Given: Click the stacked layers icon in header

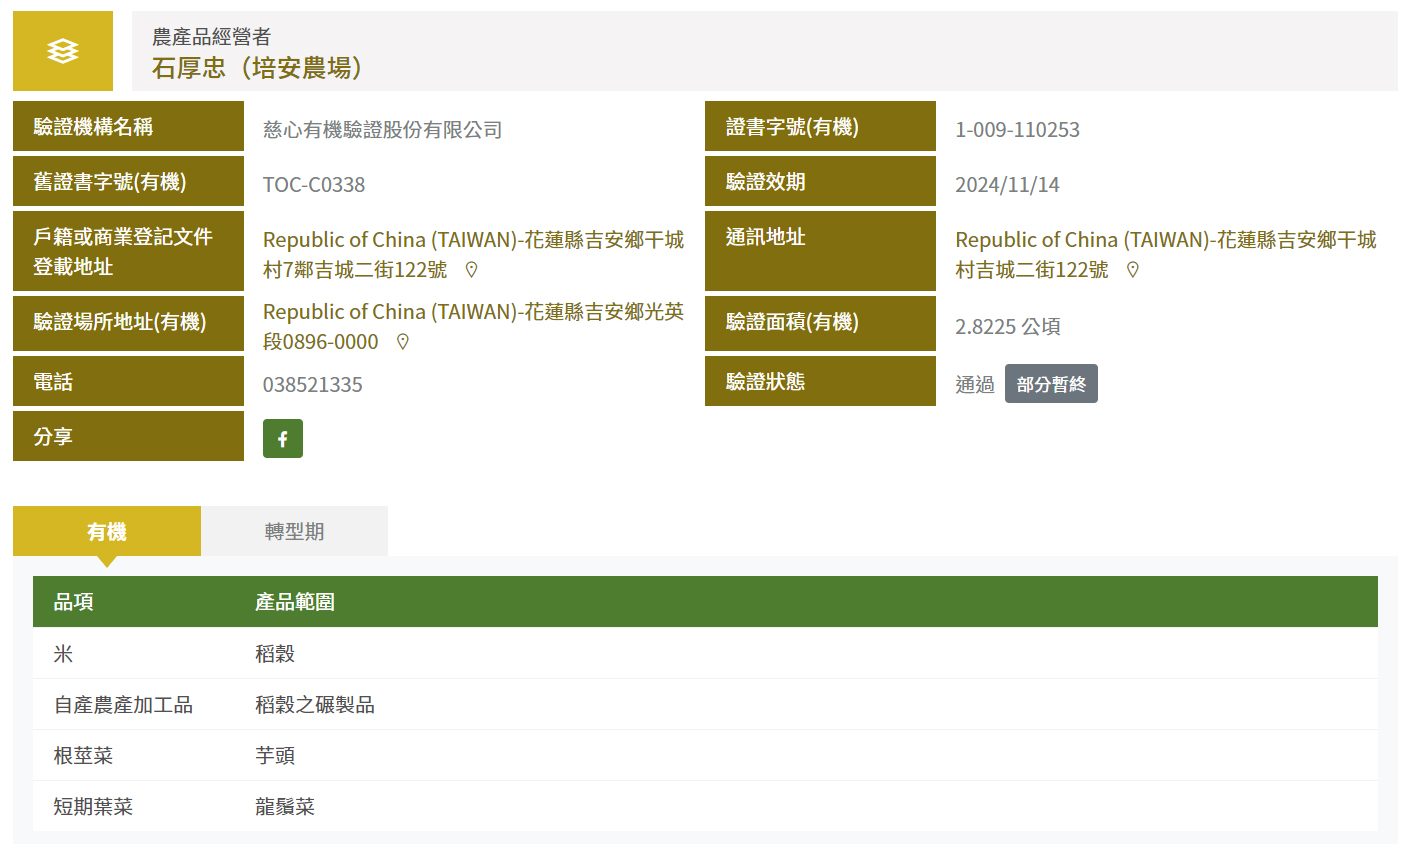Looking at the screenshot, I should pyautogui.click(x=63, y=51).
